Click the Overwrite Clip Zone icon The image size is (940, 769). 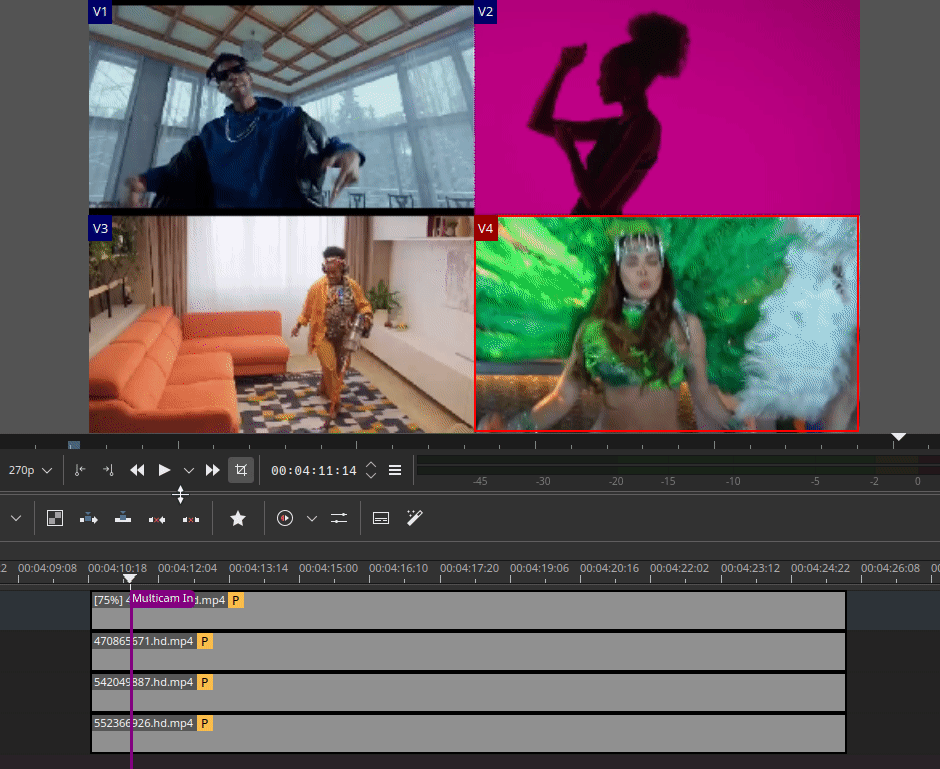click(x=123, y=518)
